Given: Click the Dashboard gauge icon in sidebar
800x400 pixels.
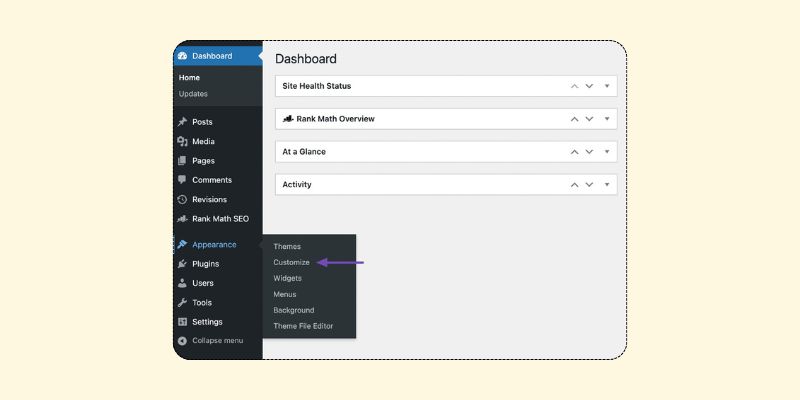Looking at the screenshot, I should [x=182, y=56].
